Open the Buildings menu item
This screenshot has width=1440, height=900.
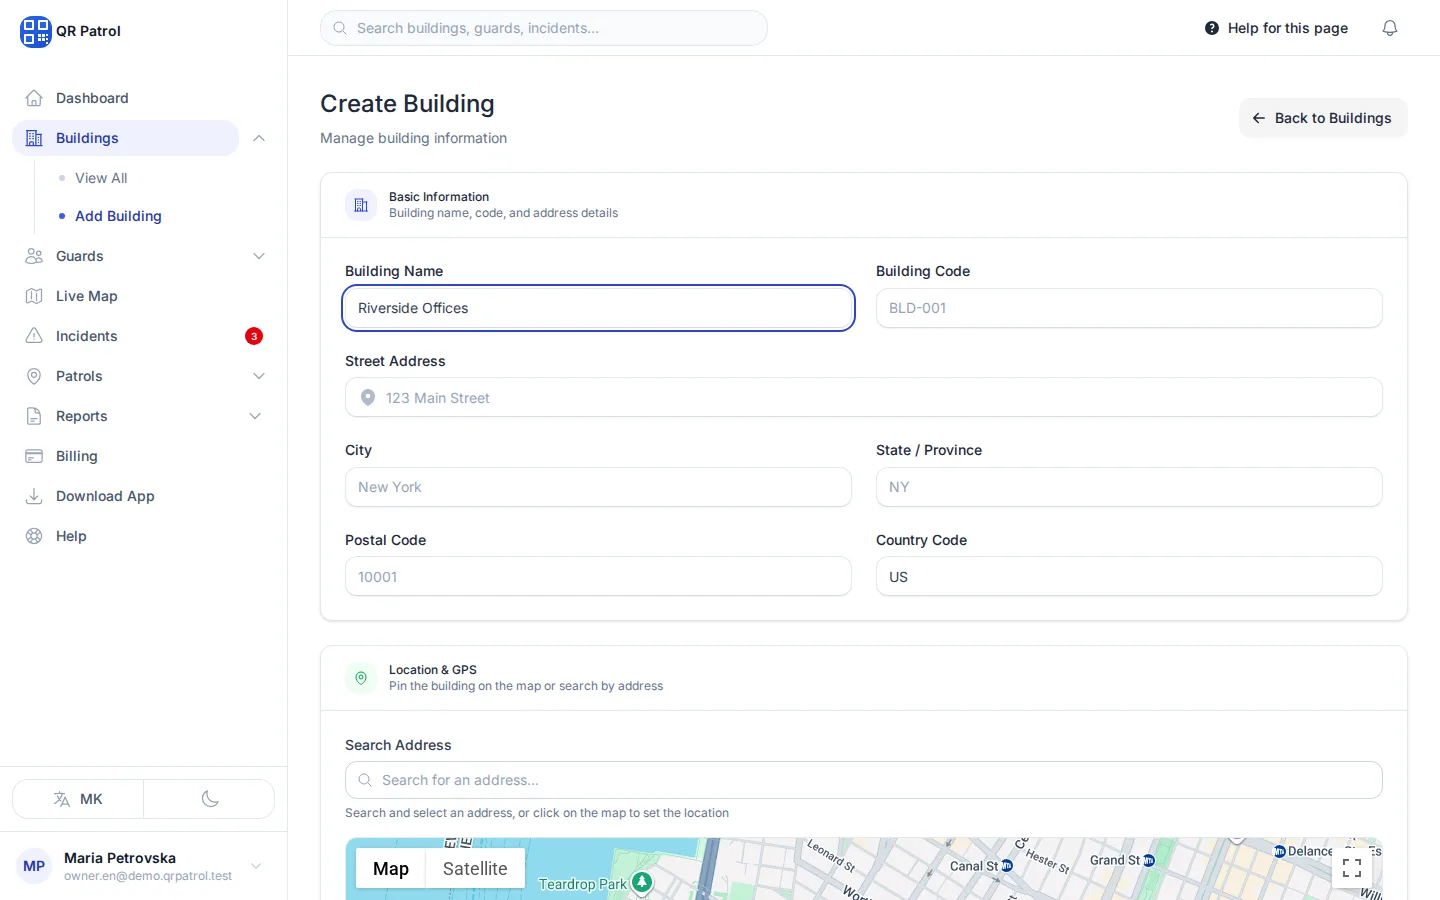[125, 138]
